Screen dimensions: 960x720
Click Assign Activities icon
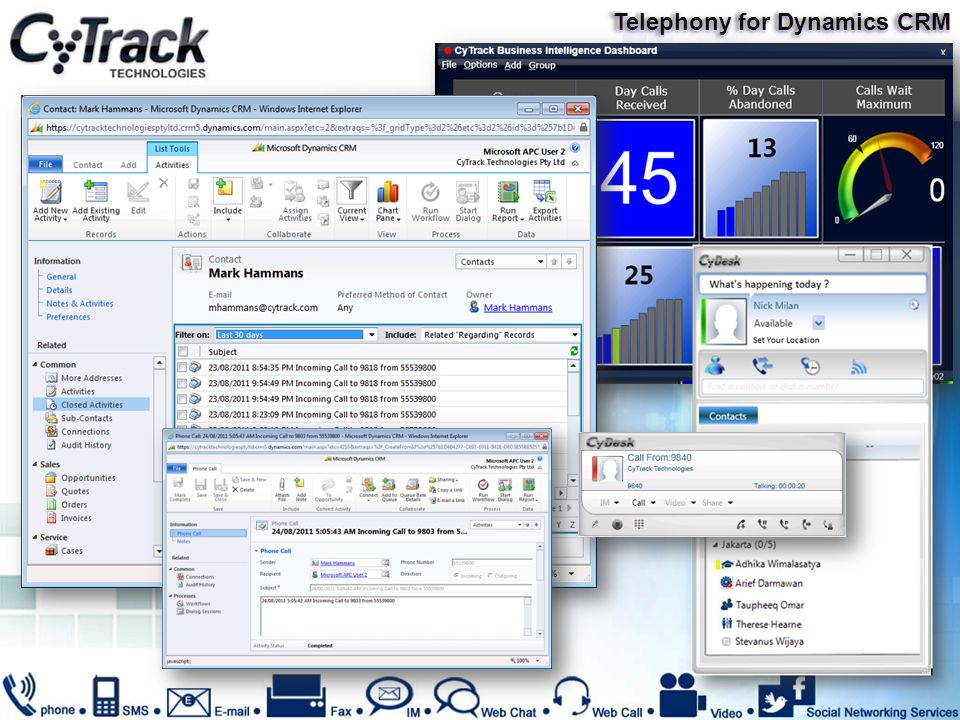294,201
